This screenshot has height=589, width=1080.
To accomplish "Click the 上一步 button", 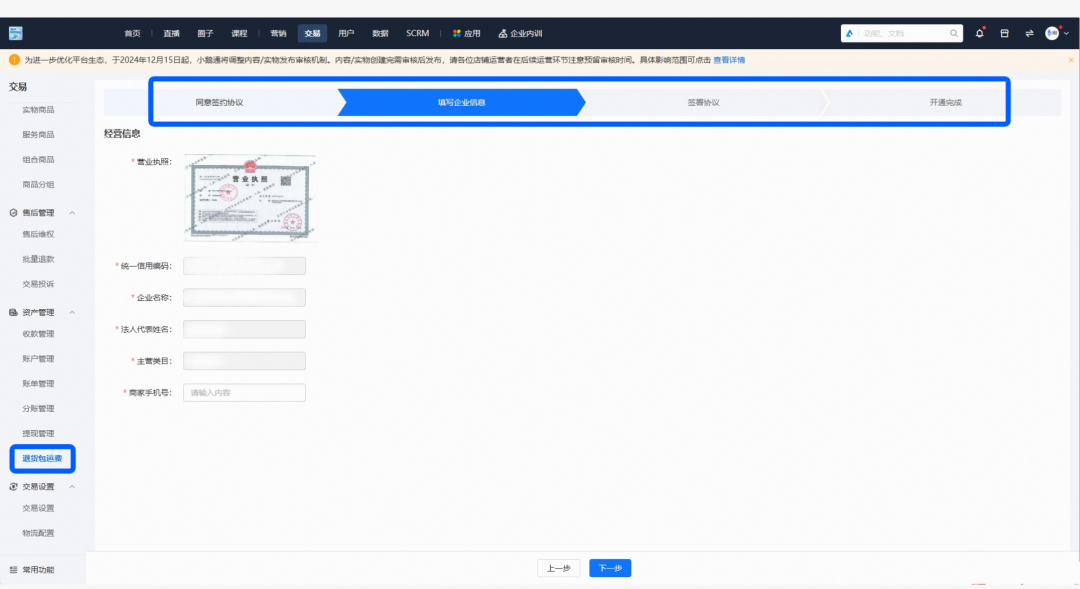I will point(559,568).
